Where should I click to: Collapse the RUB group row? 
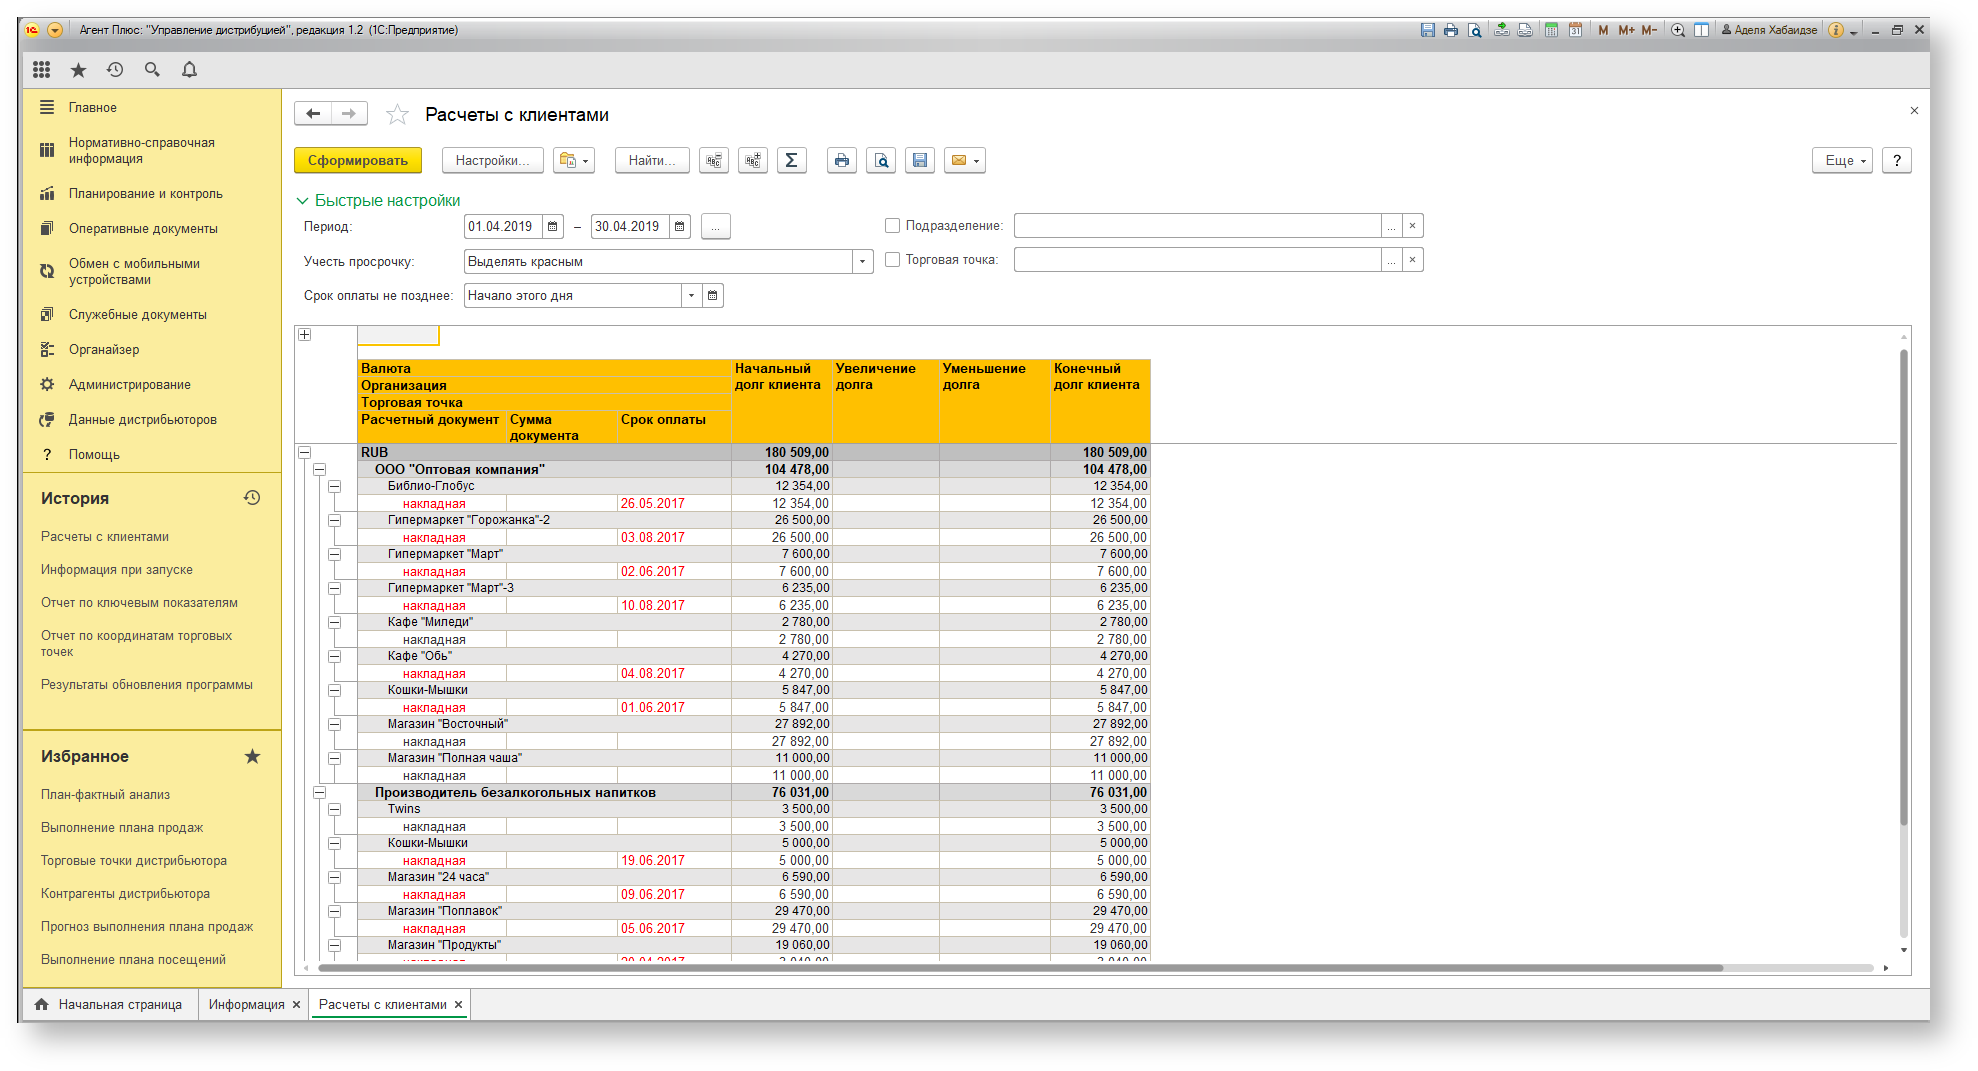305,453
